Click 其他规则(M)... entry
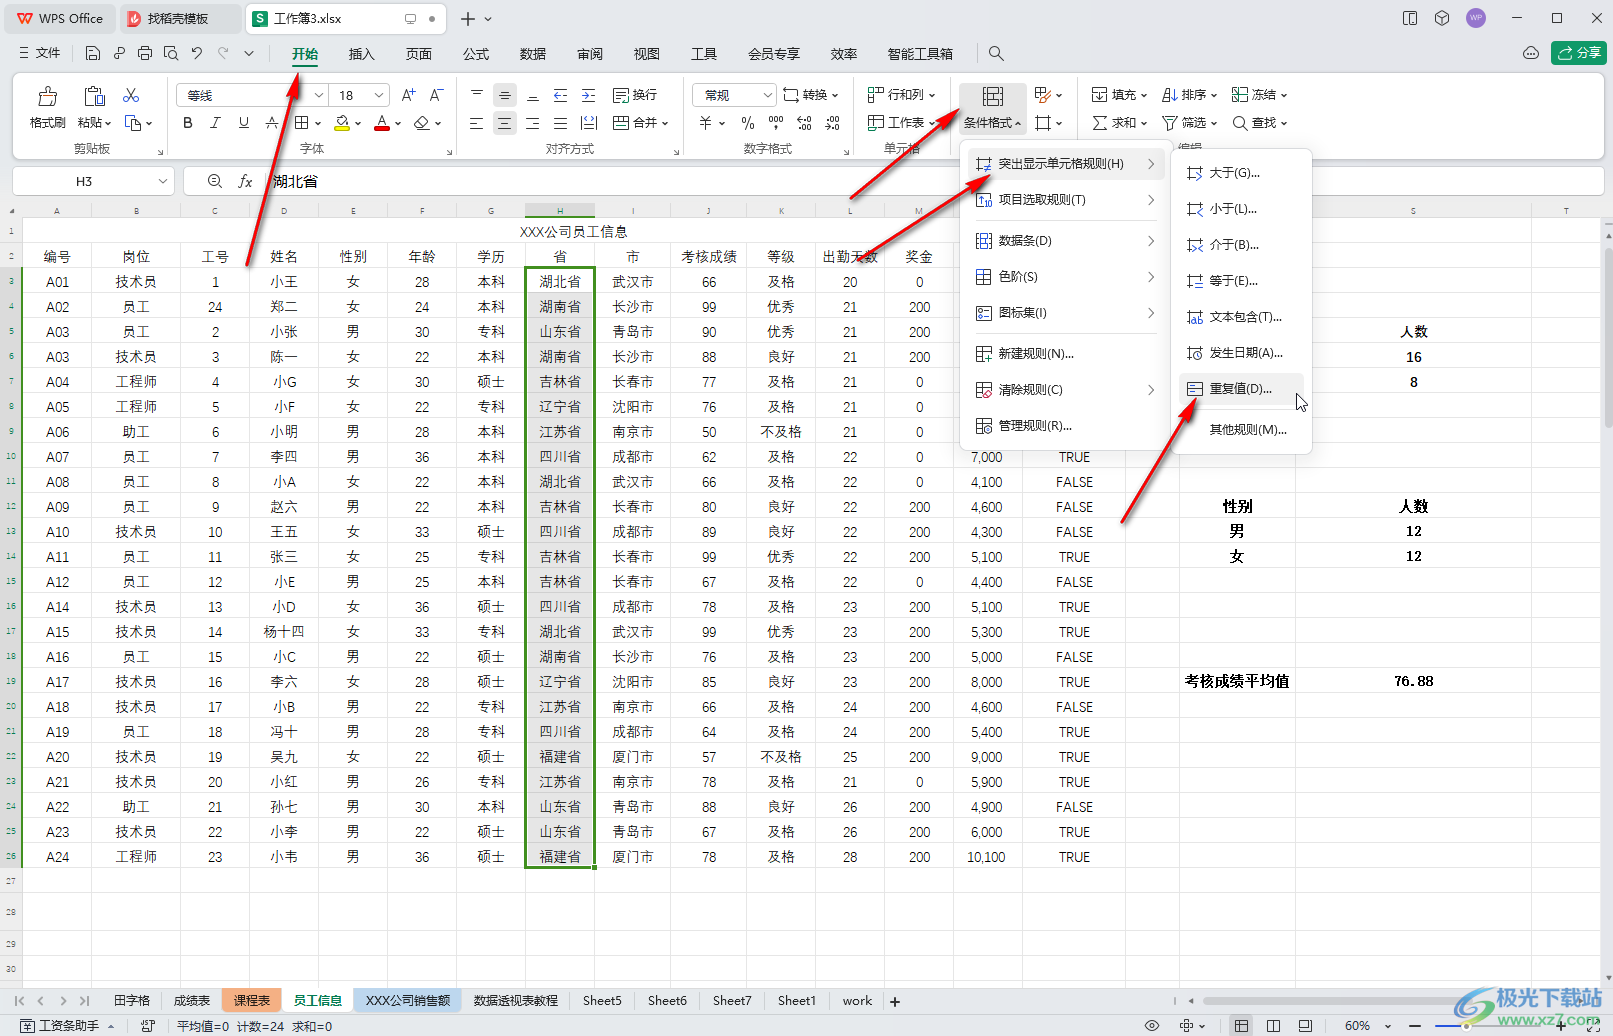This screenshot has width=1613, height=1036. coord(1241,430)
